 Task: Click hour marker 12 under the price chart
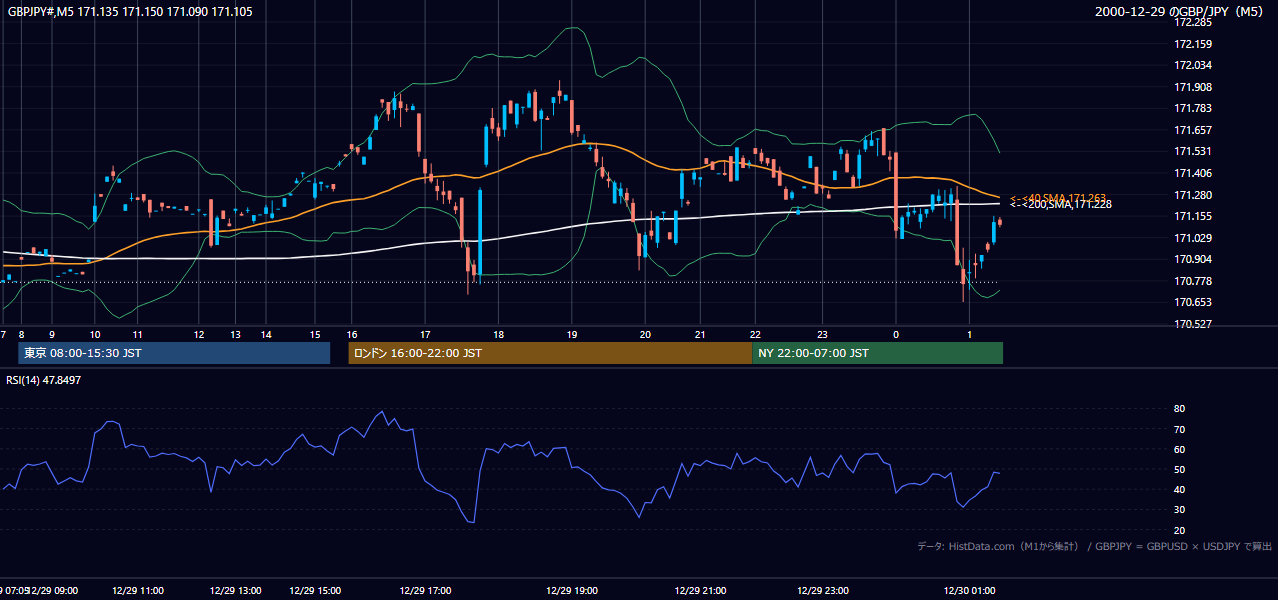(200, 334)
